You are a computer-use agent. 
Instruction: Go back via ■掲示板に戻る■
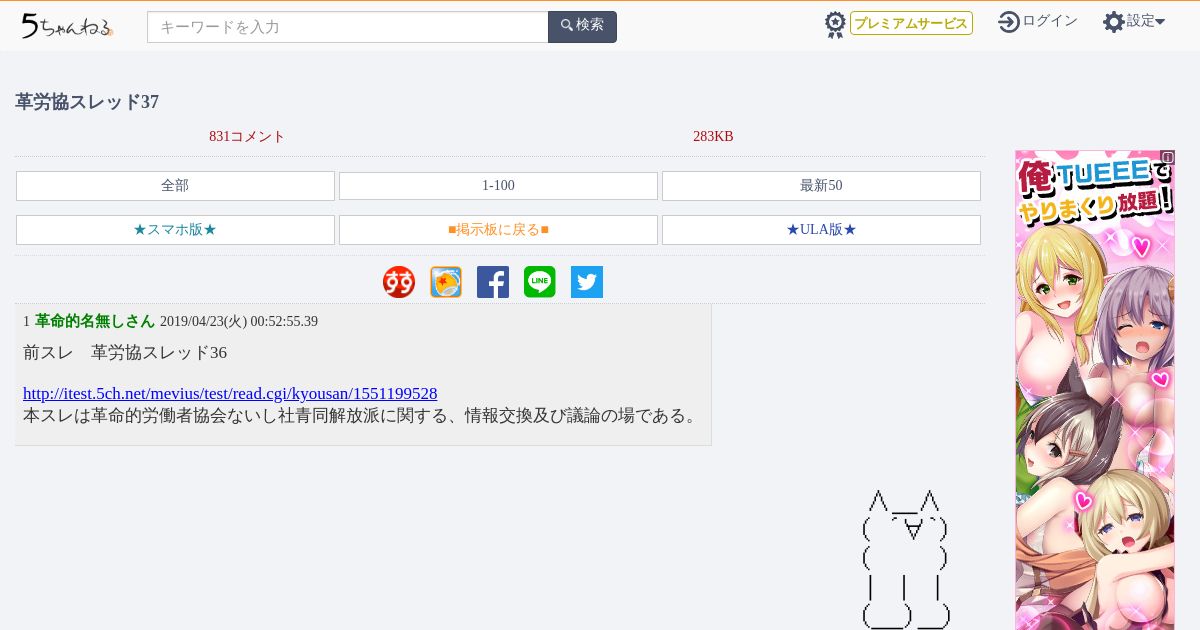click(x=498, y=230)
